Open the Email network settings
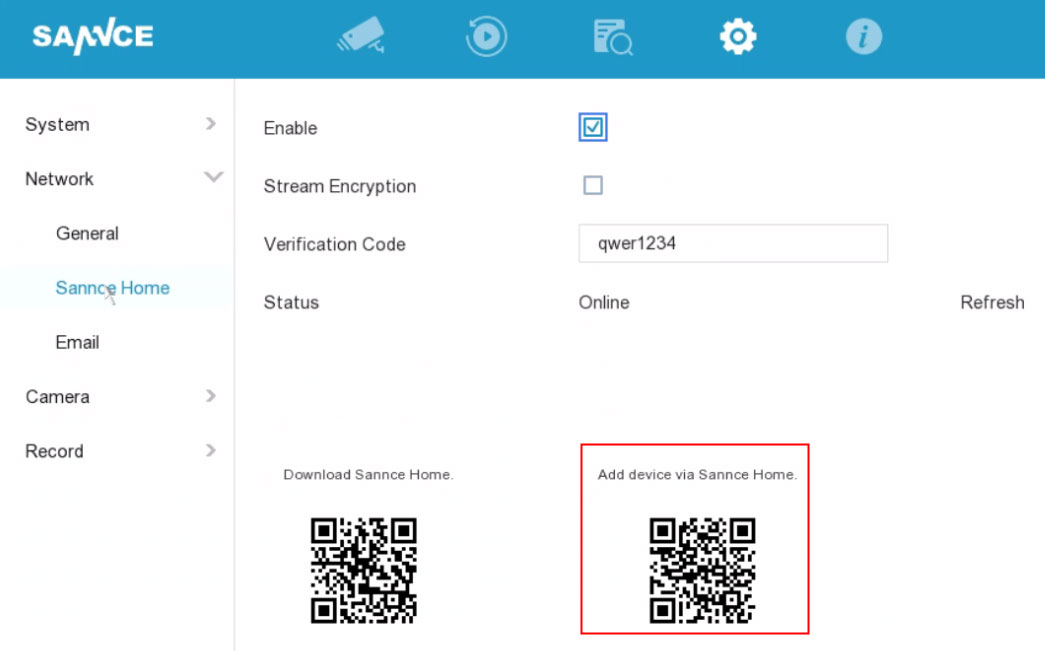The height and width of the screenshot is (651, 1045). (77, 342)
